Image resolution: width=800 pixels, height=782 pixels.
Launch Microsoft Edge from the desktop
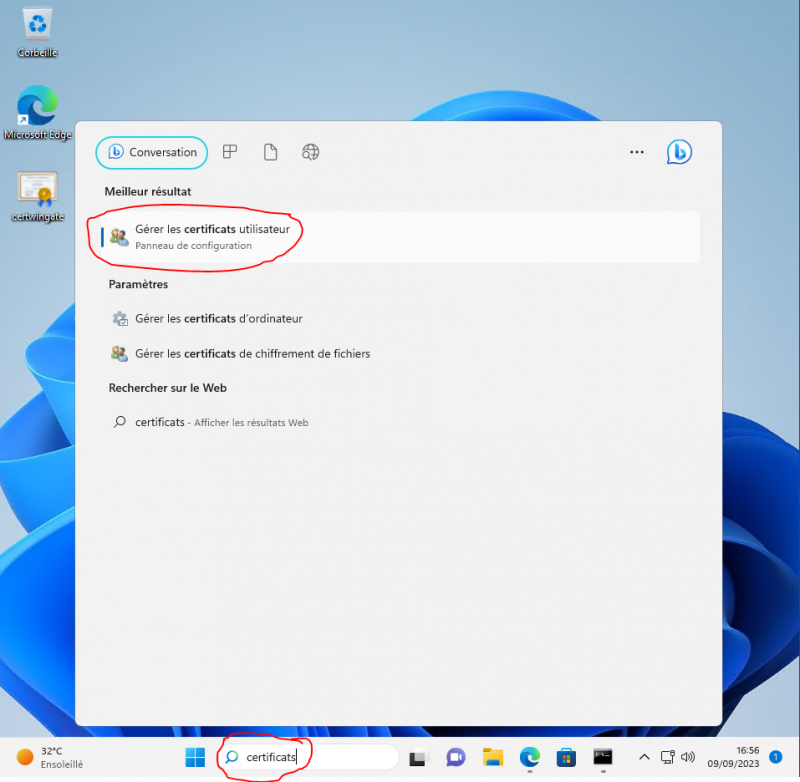pos(36,108)
